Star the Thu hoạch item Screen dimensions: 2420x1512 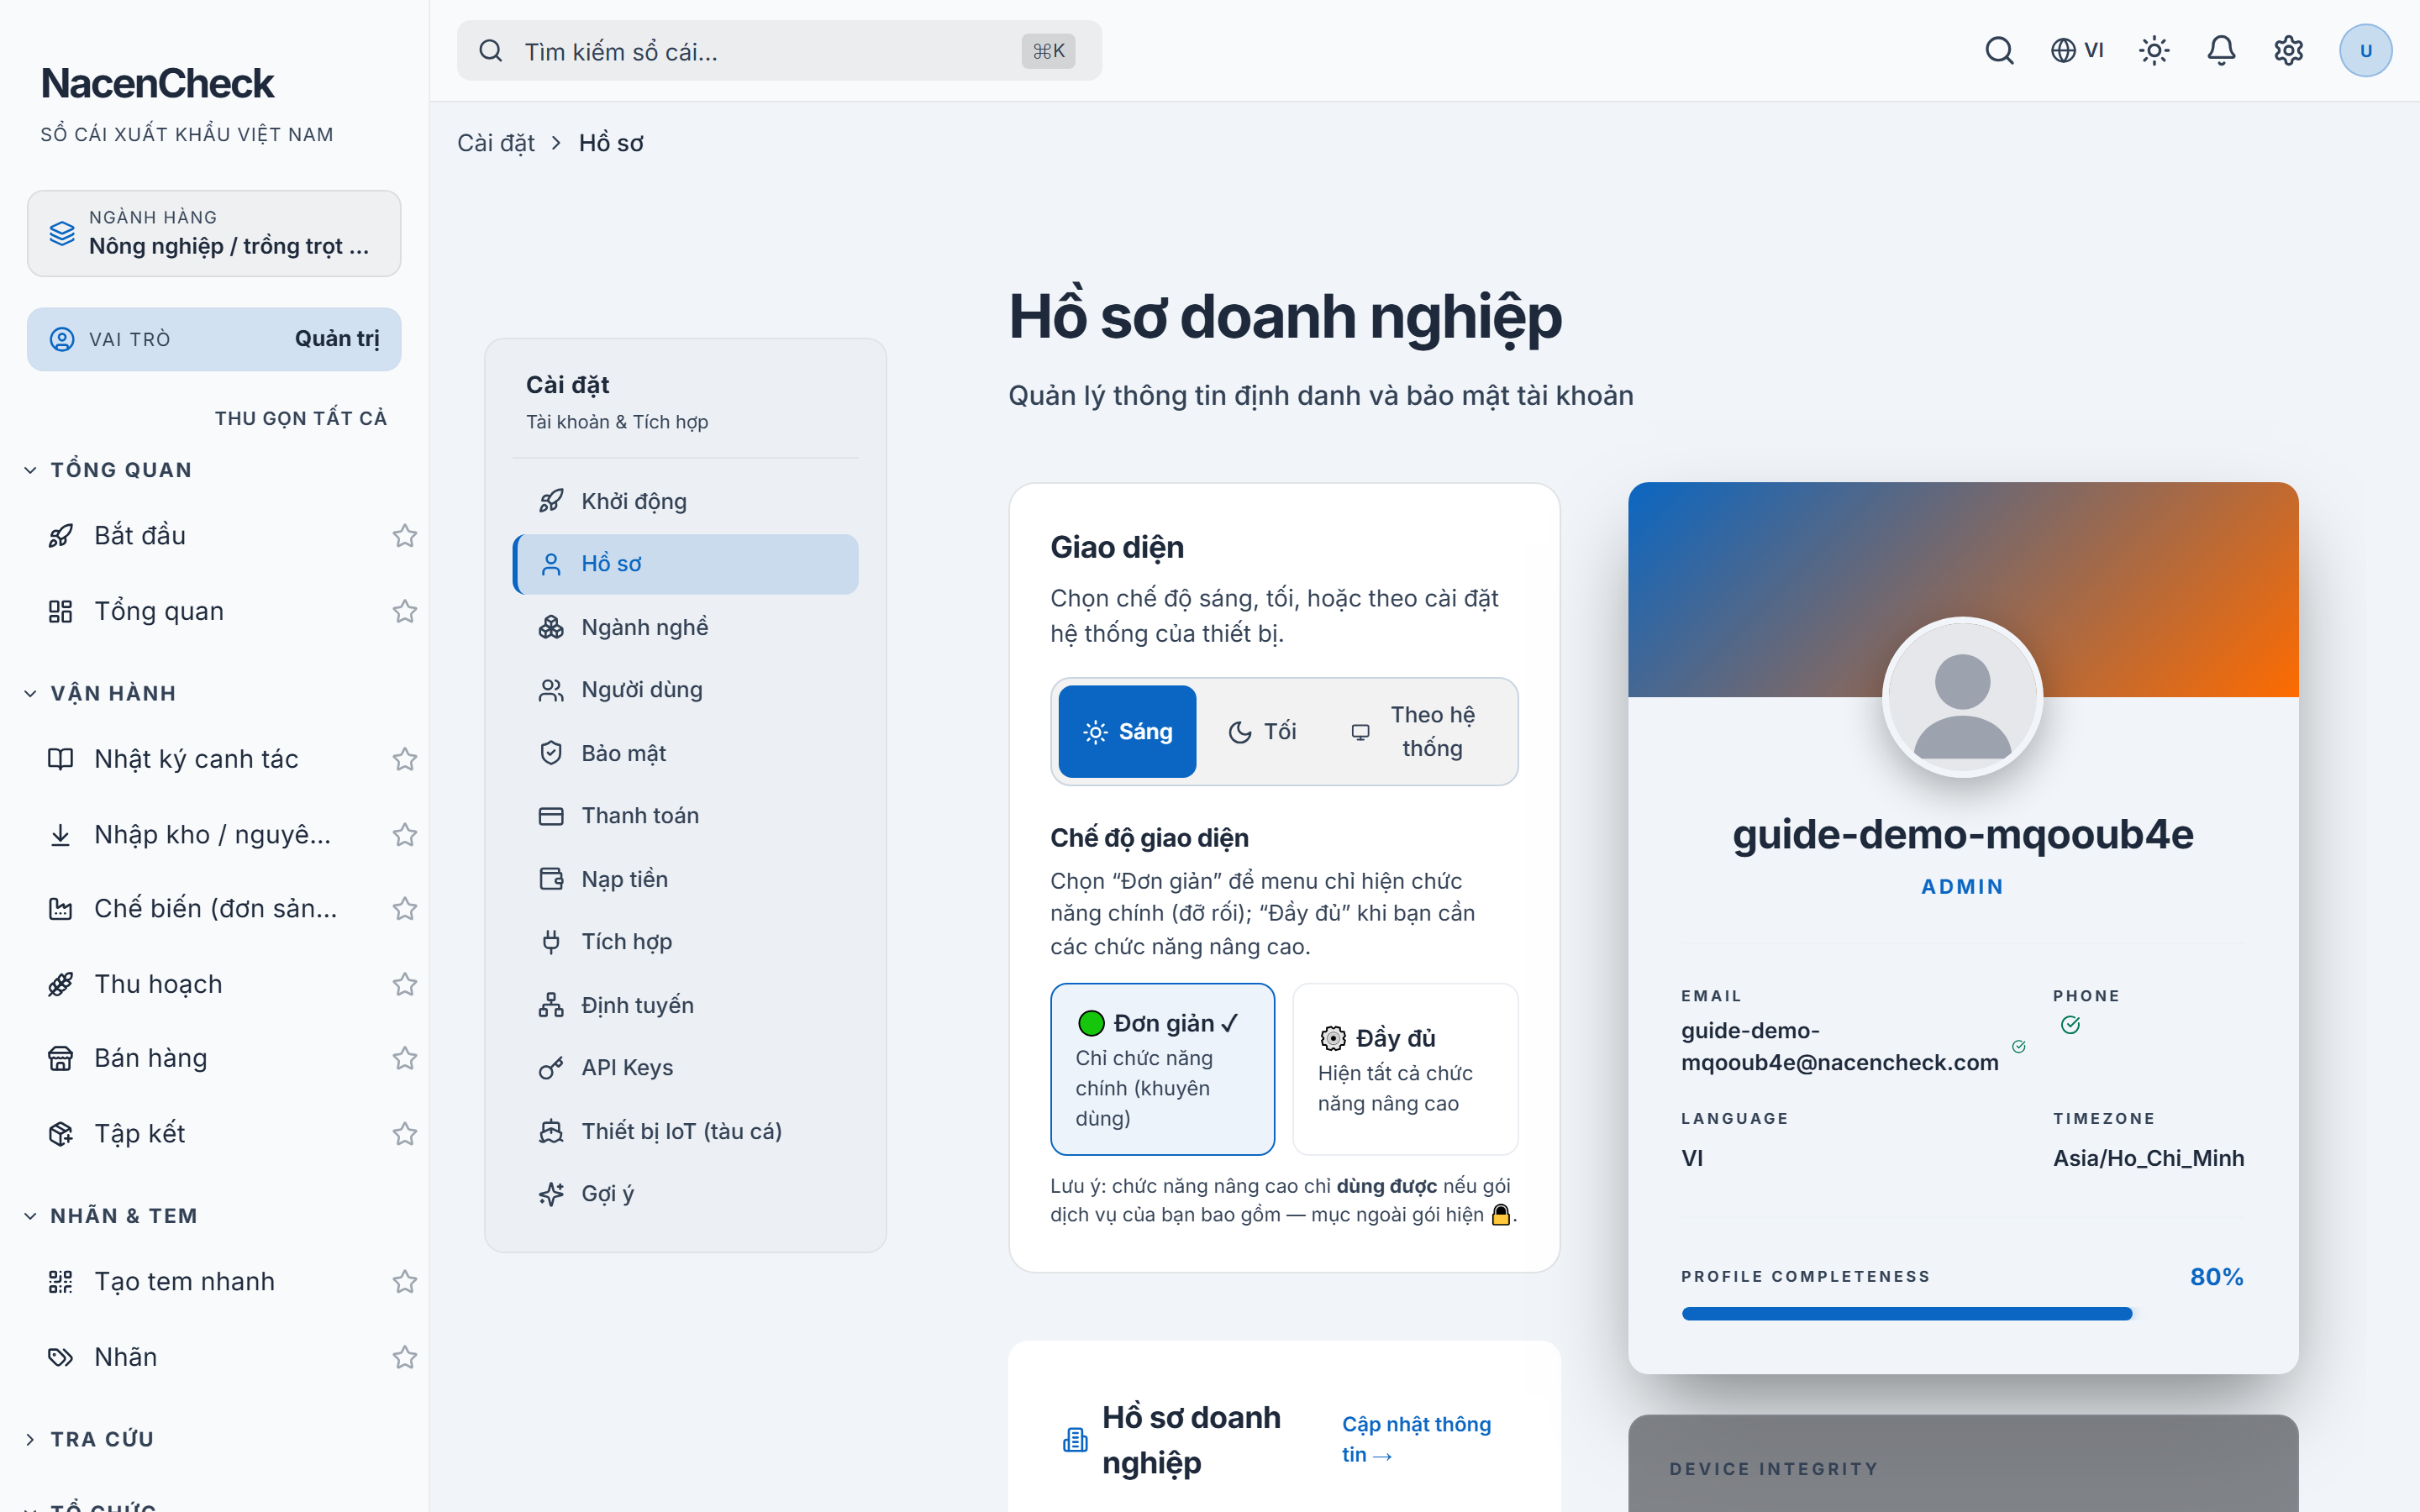404,984
